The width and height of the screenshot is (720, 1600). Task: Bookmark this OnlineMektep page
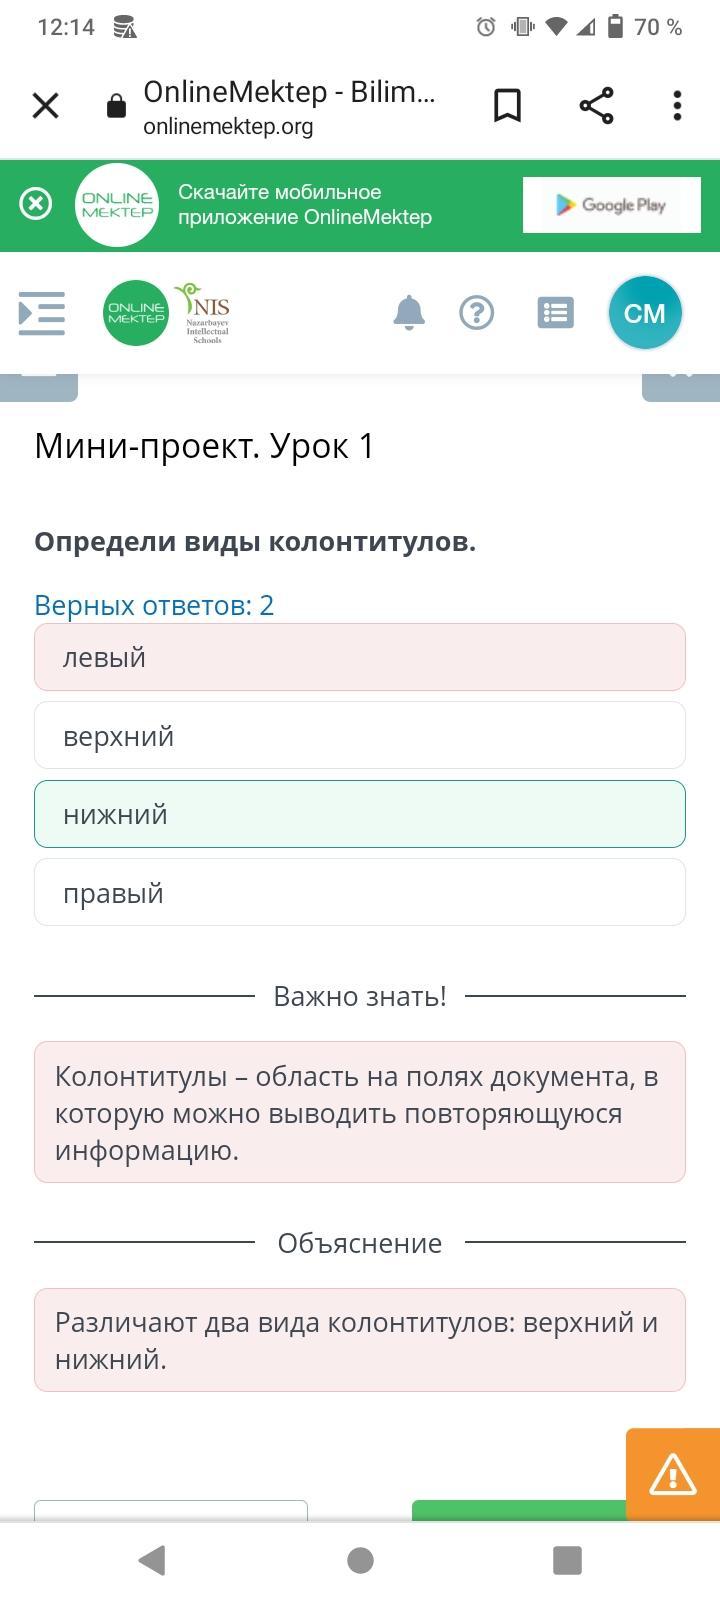(508, 106)
